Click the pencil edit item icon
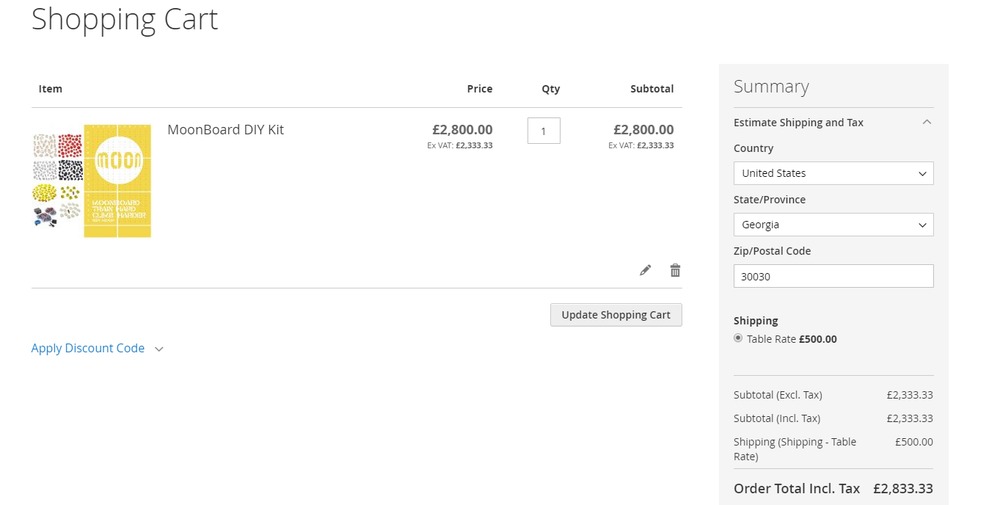The image size is (1000, 505). [x=645, y=270]
